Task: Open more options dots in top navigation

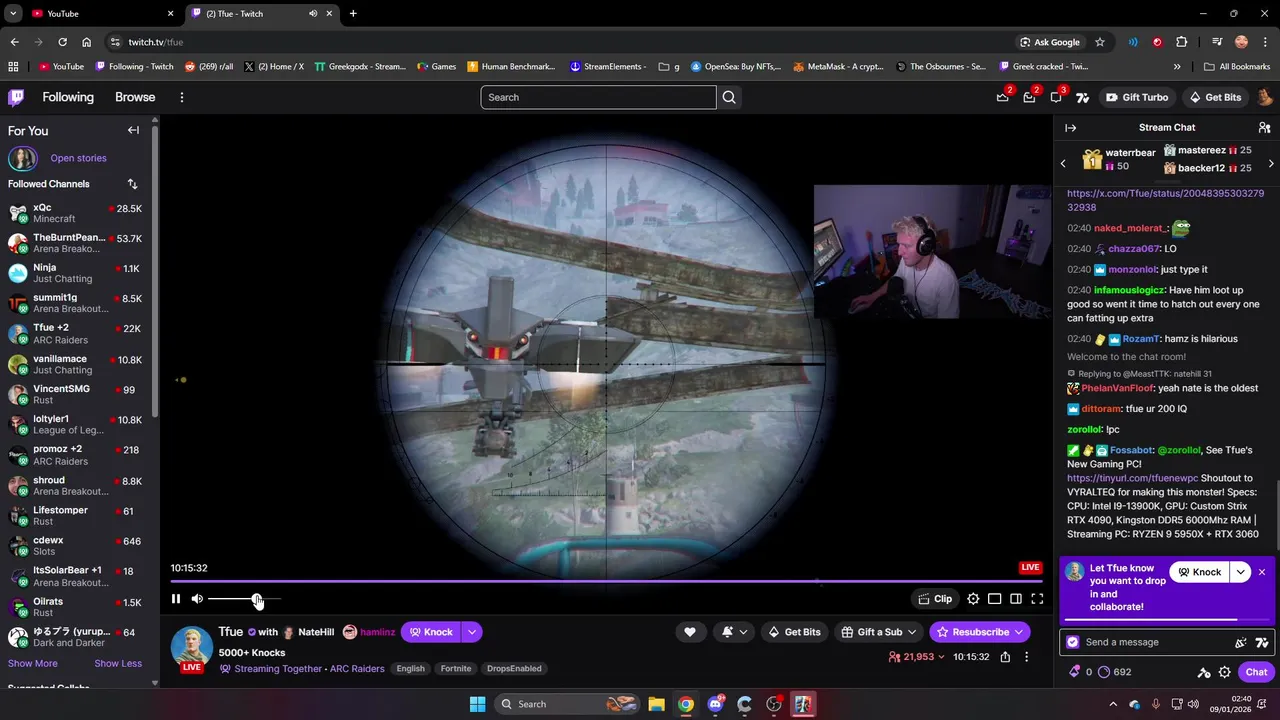Action: click(x=181, y=97)
